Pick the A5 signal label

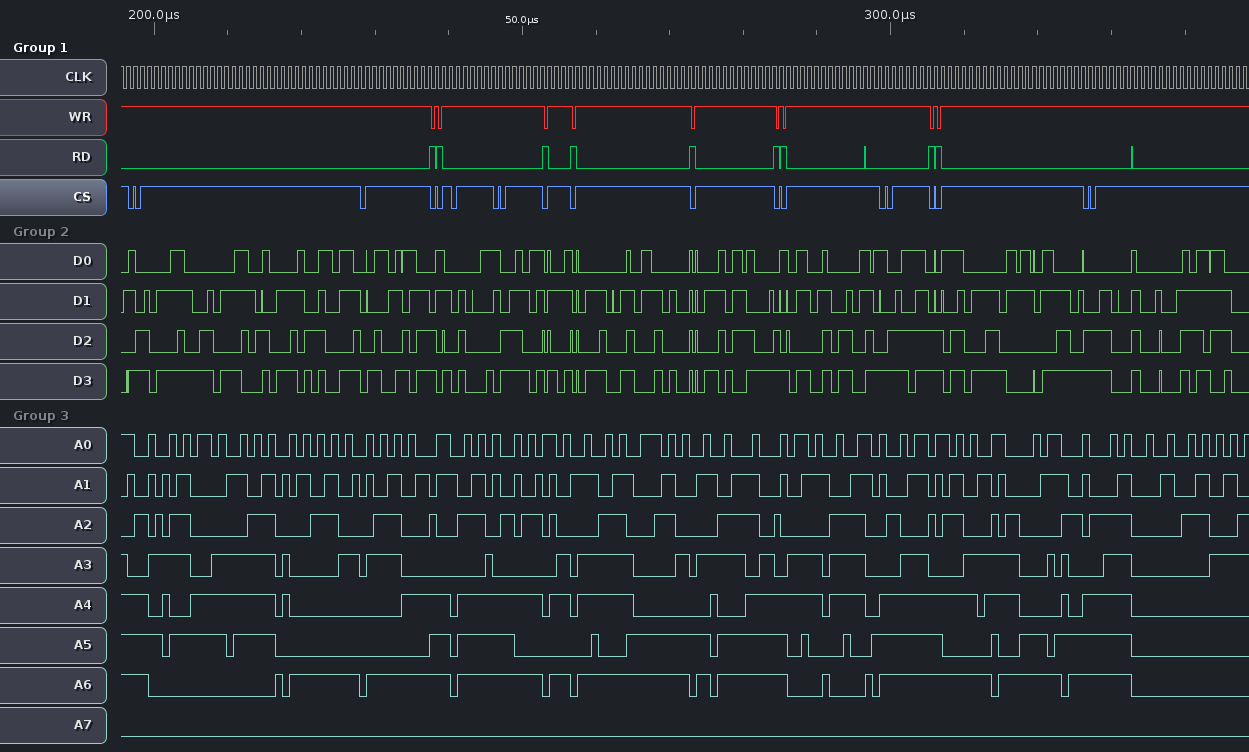[x=53, y=645]
